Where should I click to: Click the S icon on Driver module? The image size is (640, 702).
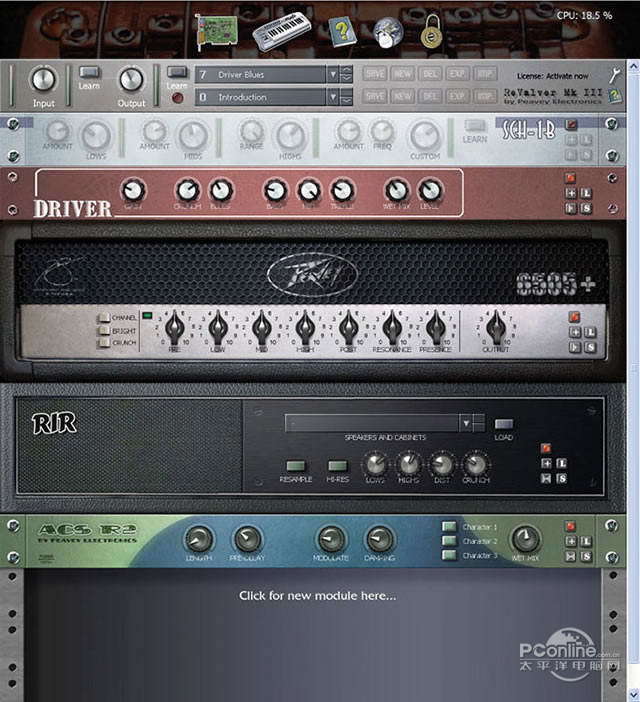[x=586, y=208]
